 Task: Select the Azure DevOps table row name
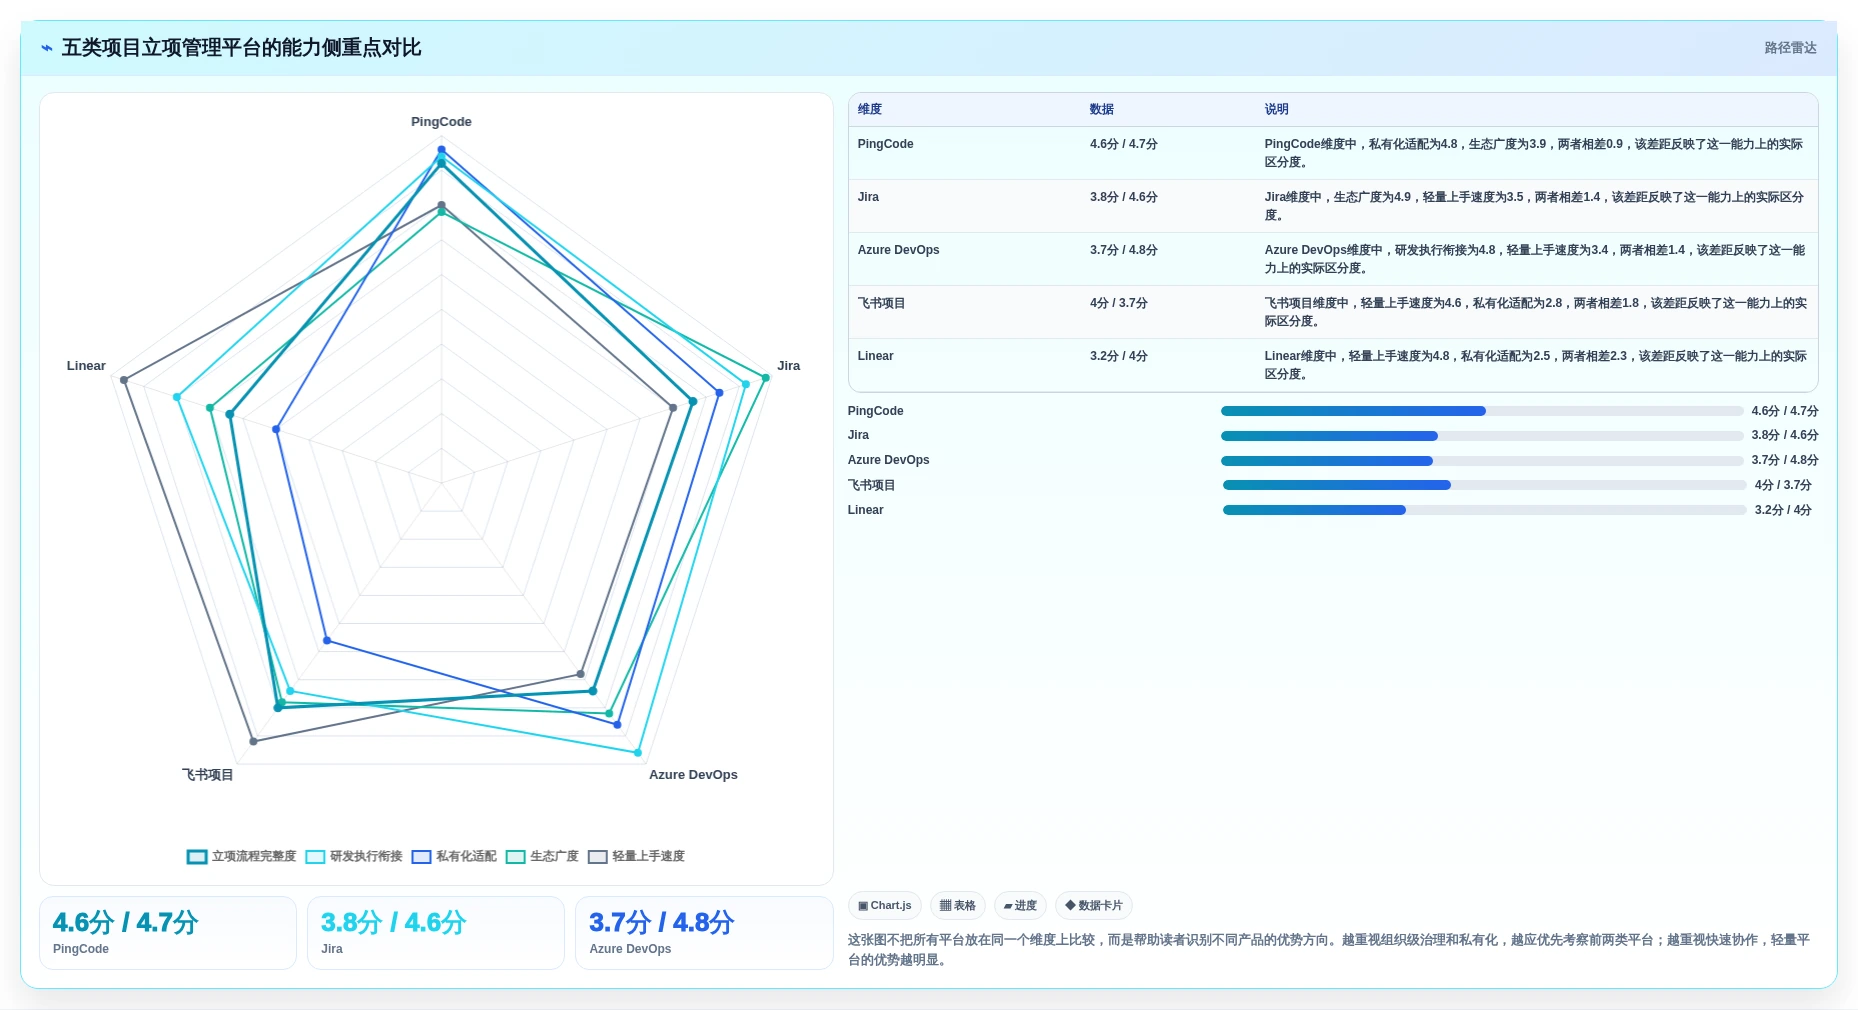pos(898,250)
